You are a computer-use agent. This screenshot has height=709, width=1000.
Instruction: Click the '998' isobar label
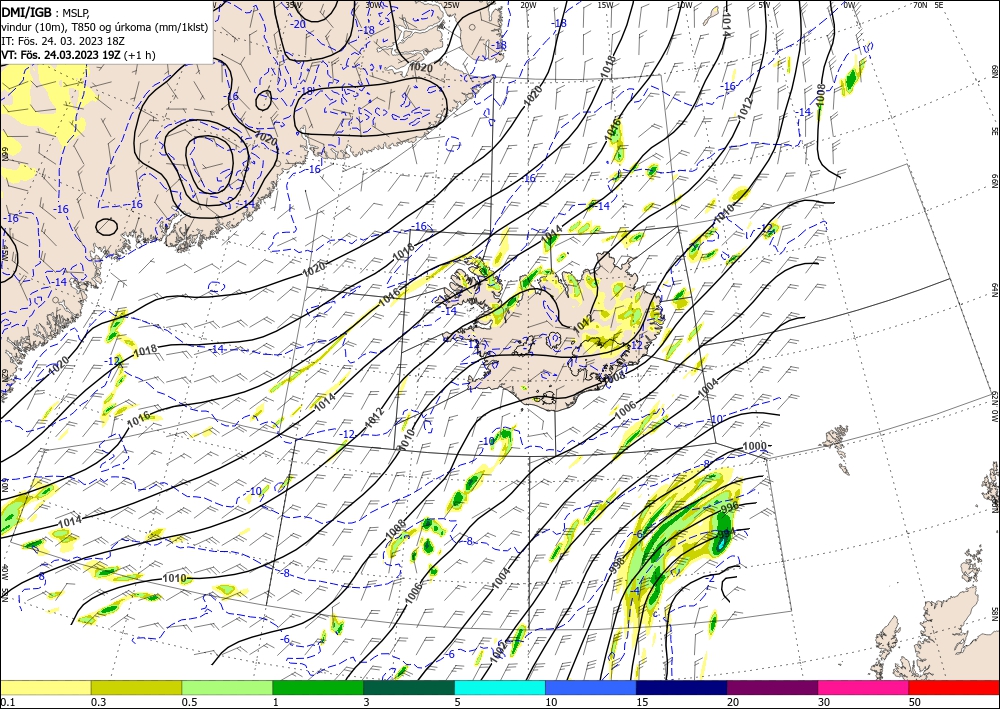tap(617, 565)
